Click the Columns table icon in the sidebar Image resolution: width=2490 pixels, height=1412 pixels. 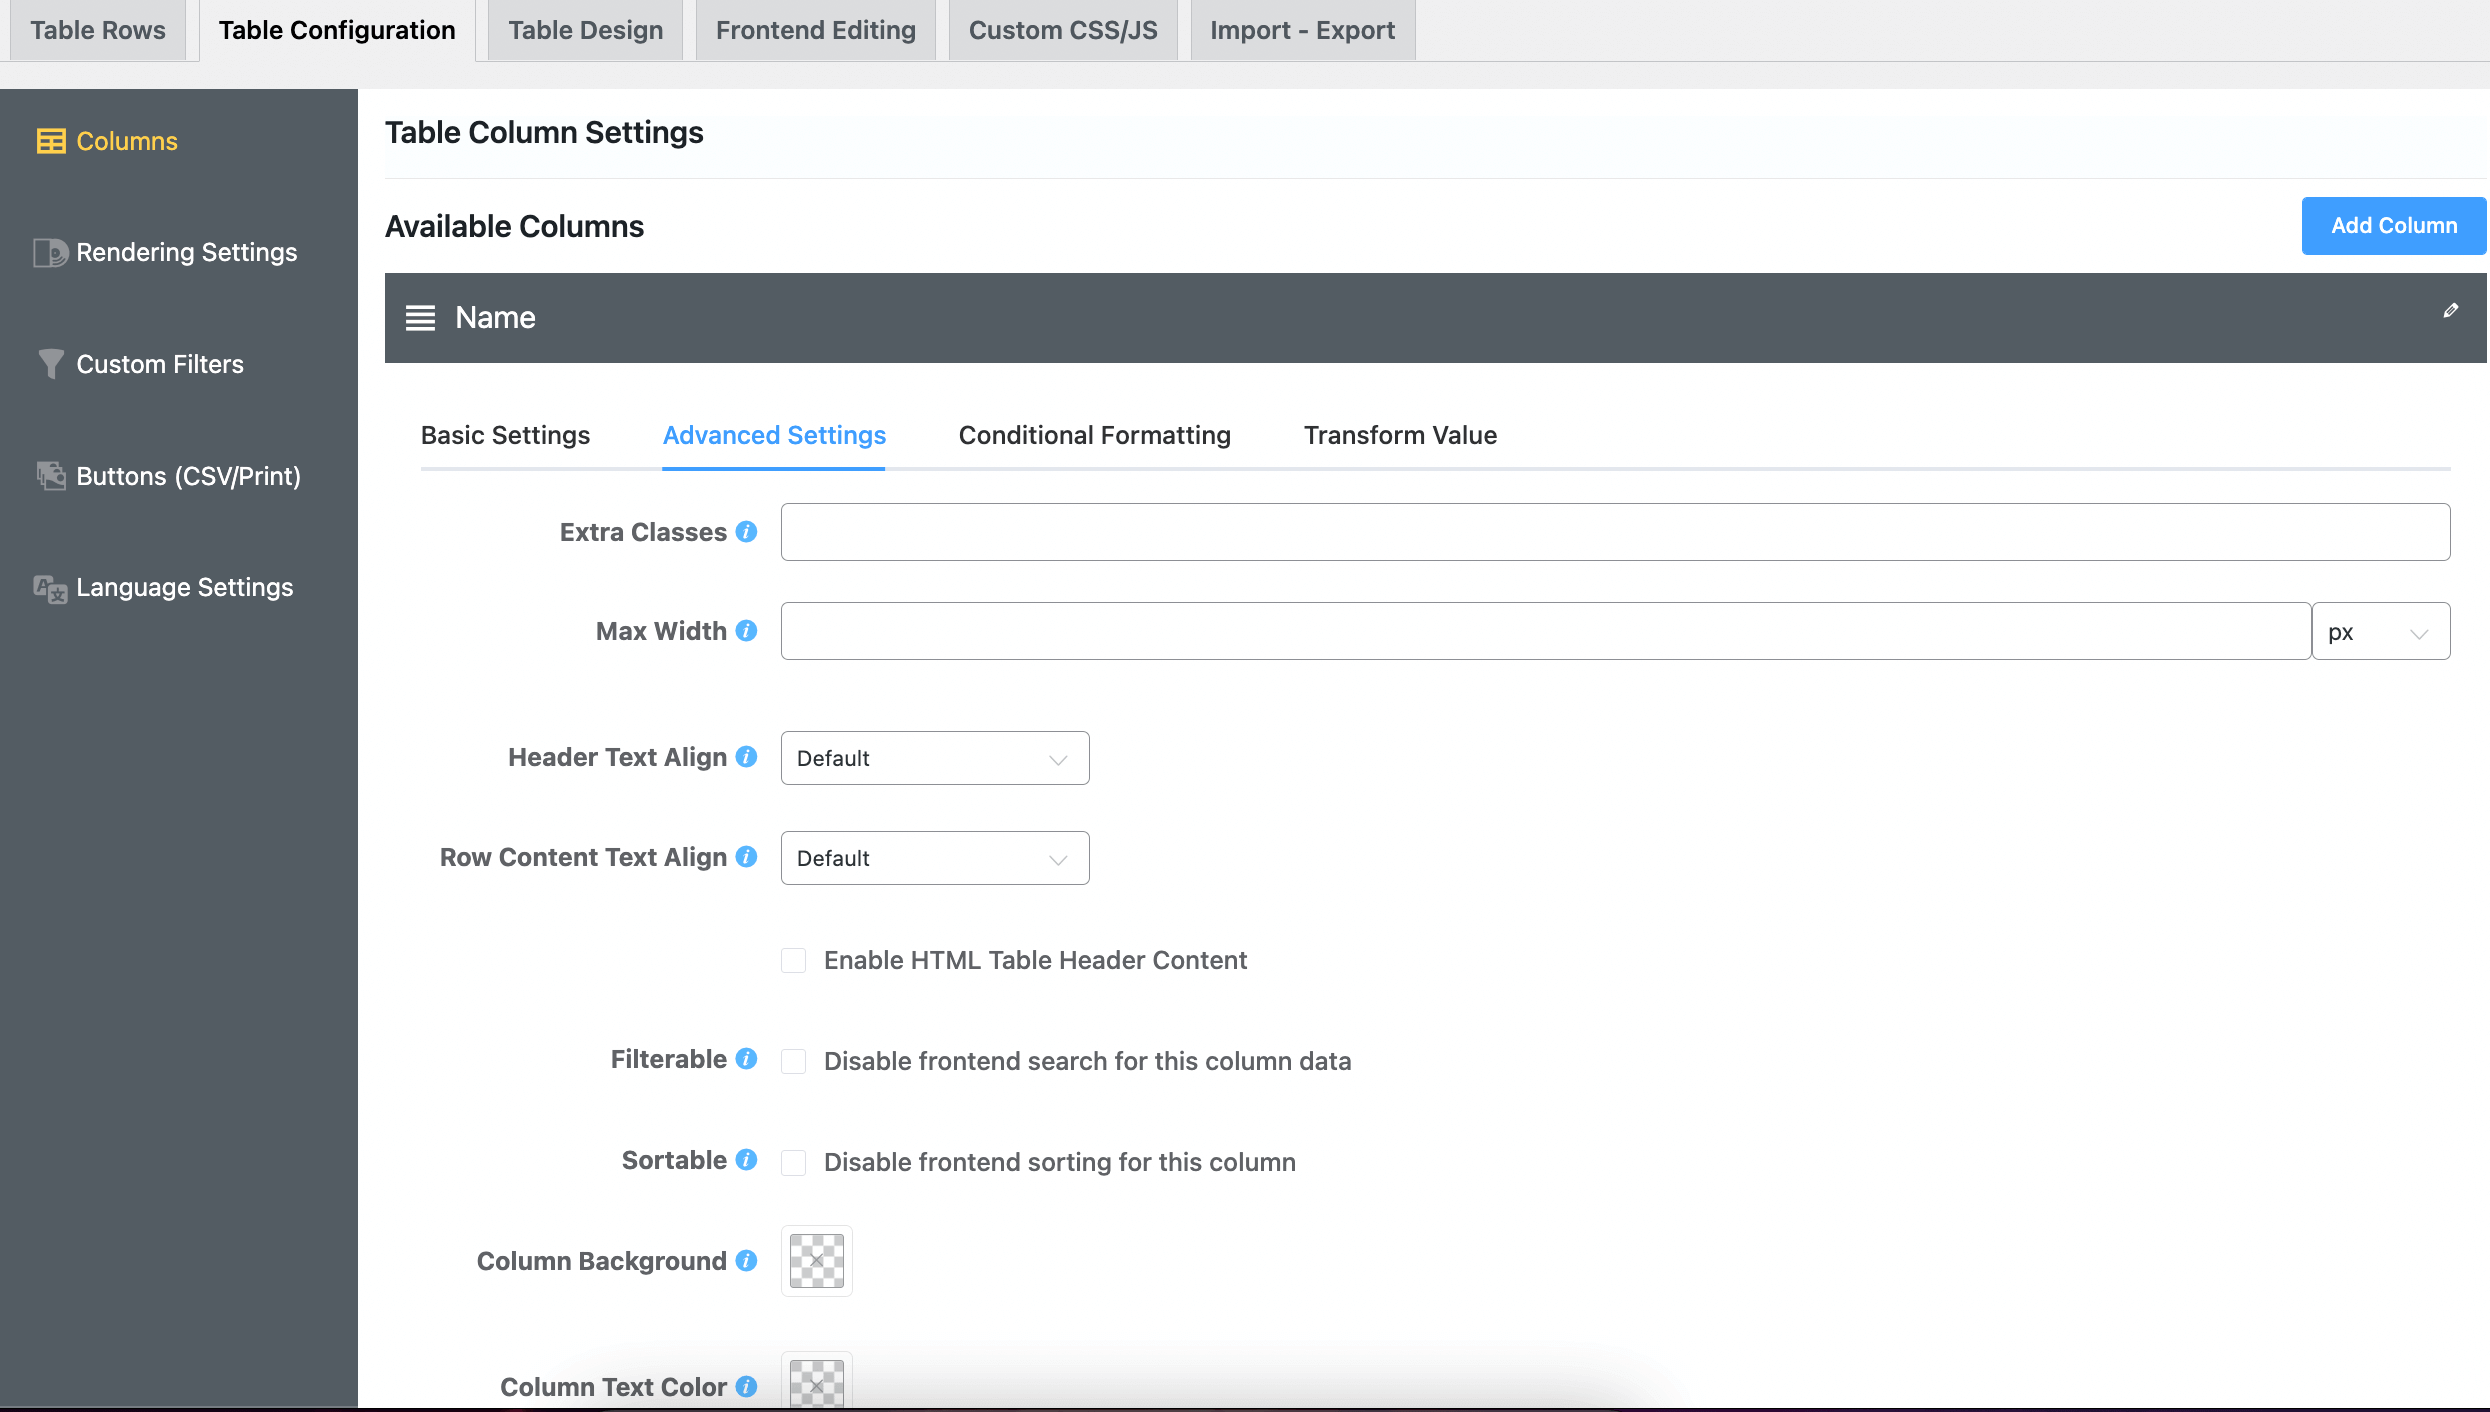tap(51, 141)
